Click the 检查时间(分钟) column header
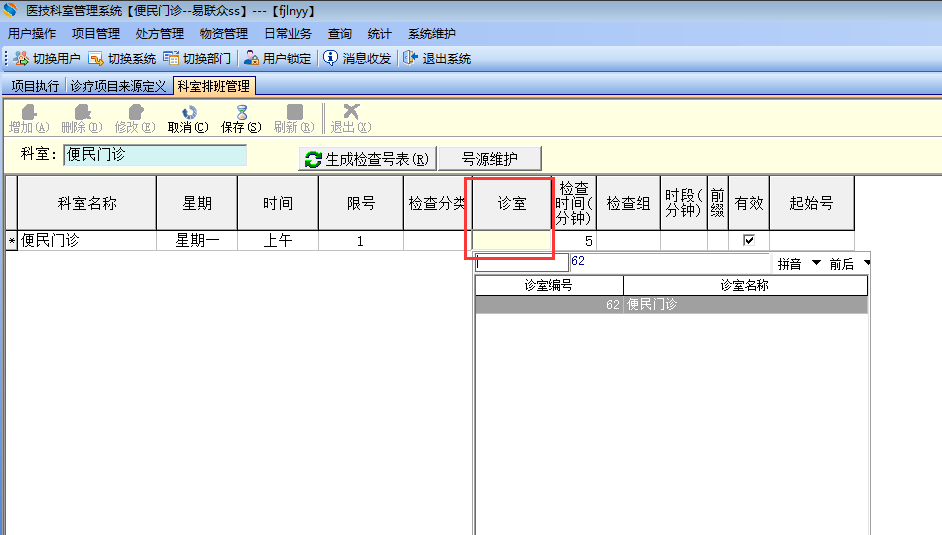Screen dimensions: 942x535 pyautogui.click(x=574, y=203)
